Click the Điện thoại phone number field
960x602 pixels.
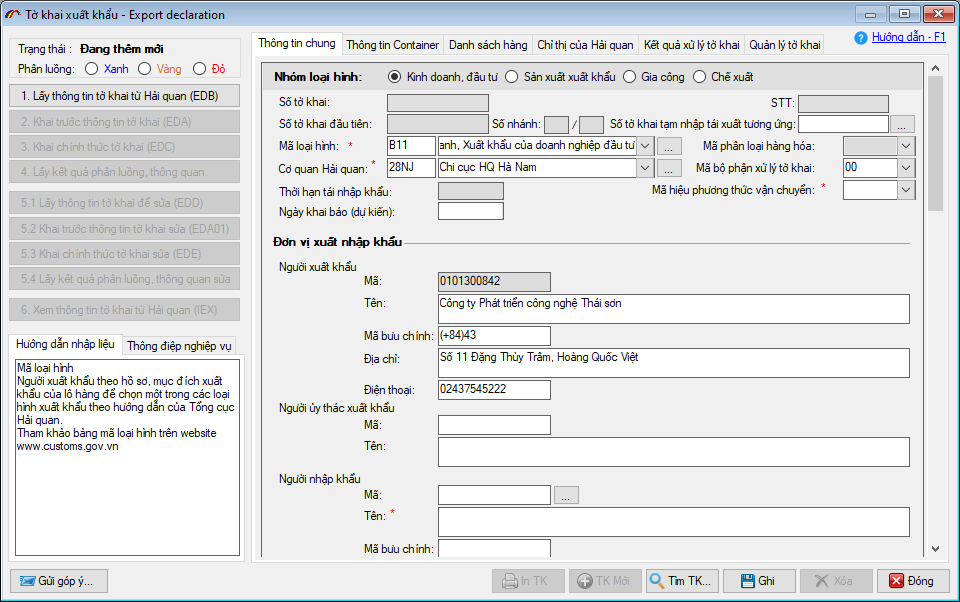pos(493,389)
